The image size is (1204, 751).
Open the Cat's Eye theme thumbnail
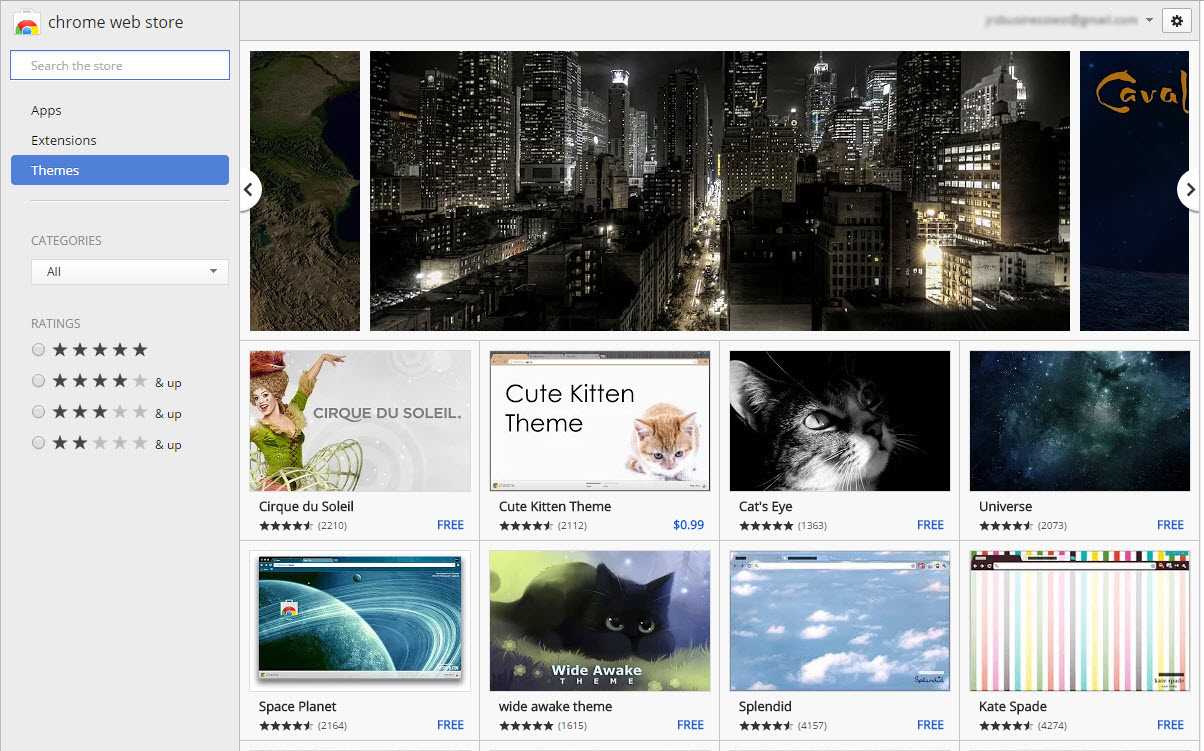(x=840, y=421)
